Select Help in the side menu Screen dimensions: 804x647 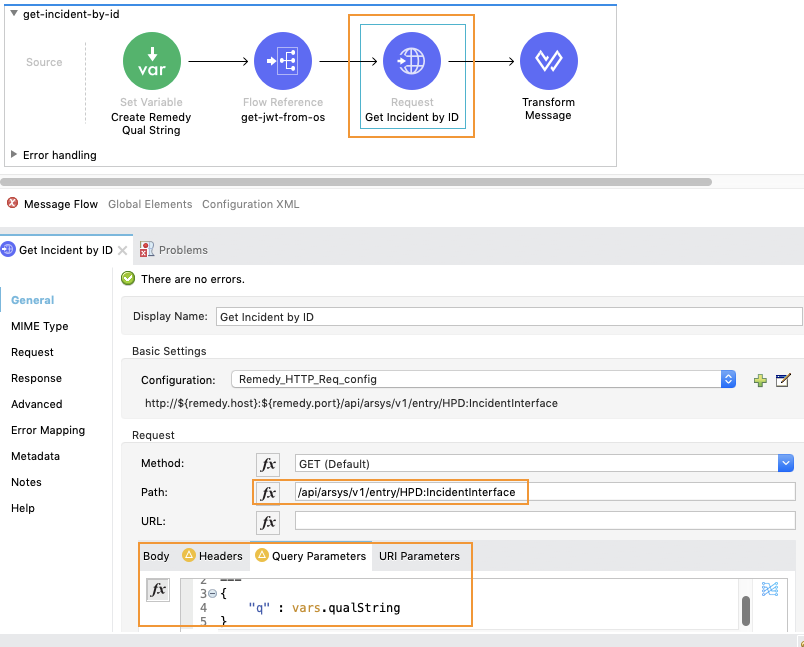click(x=23, y=509)
